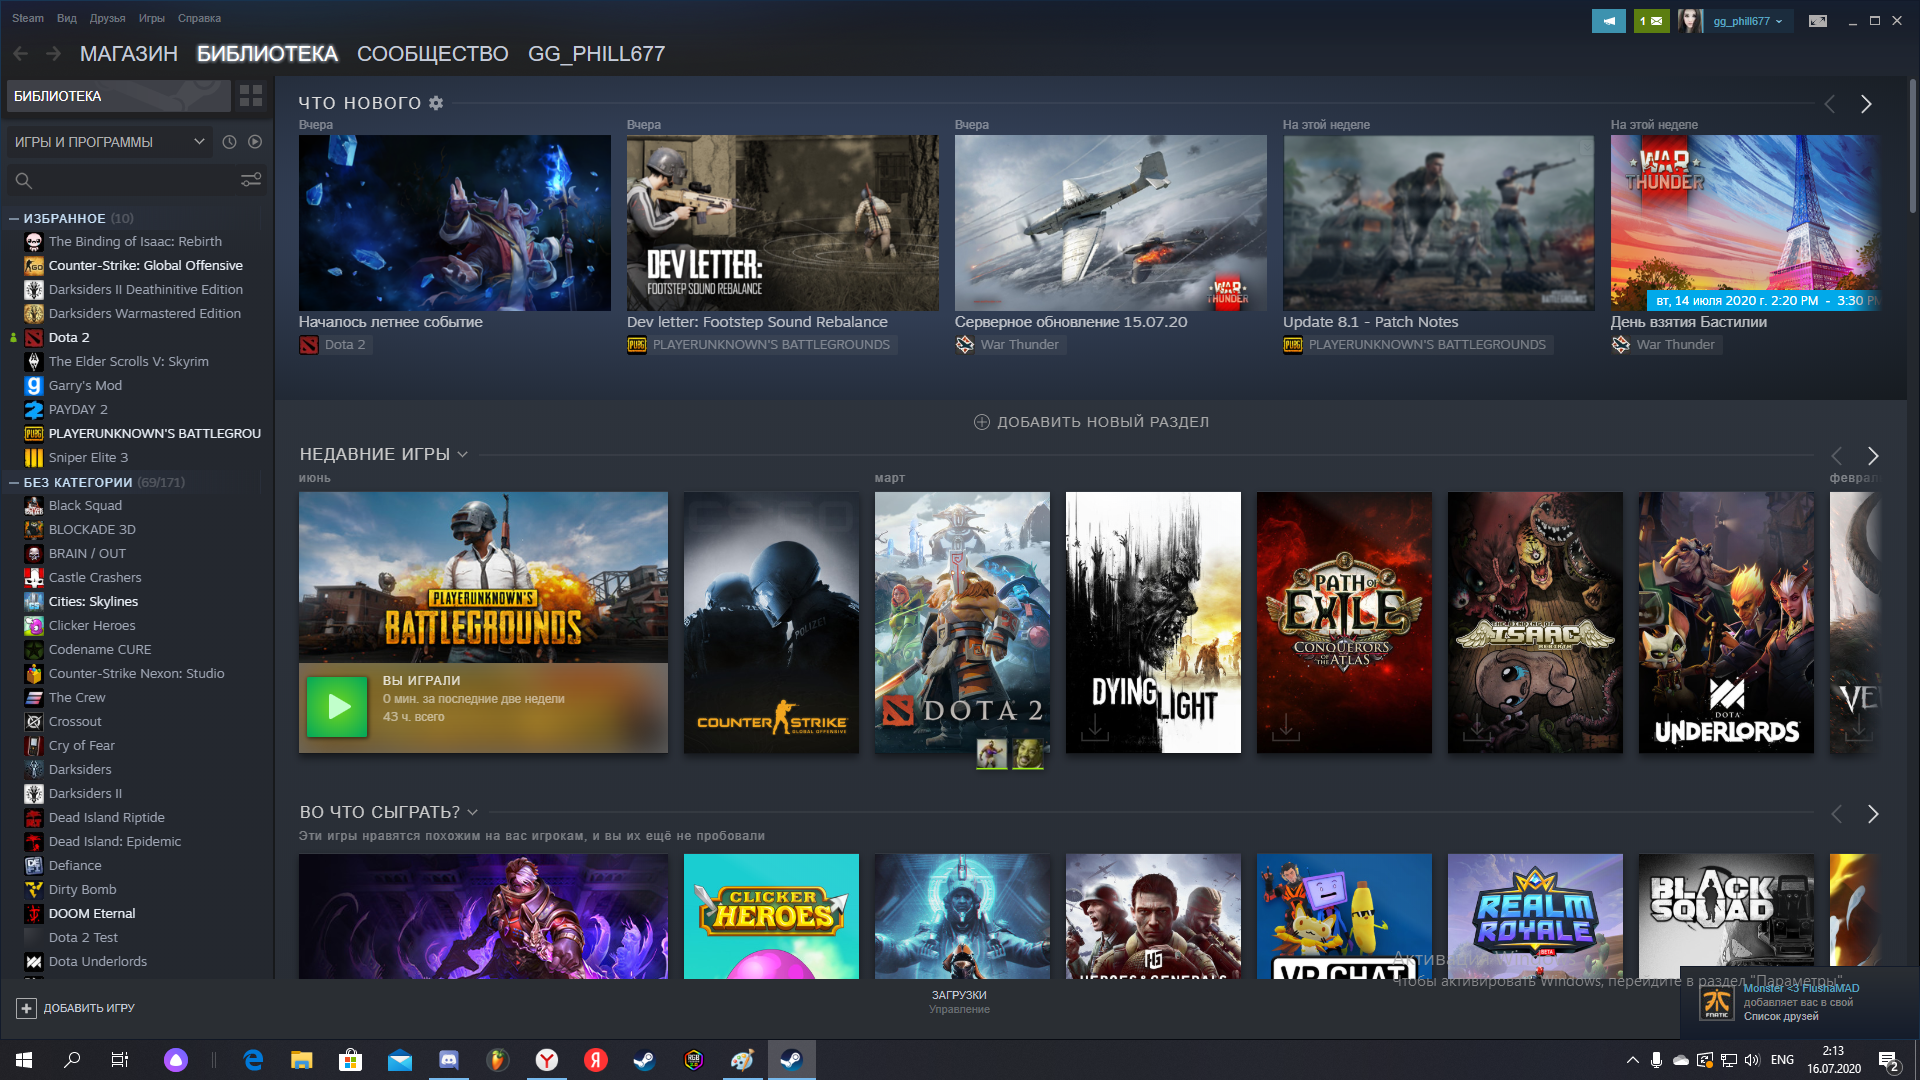Select Sniper Elite 3 in list
The image size is (1920, 1080).
coord(88,458)
